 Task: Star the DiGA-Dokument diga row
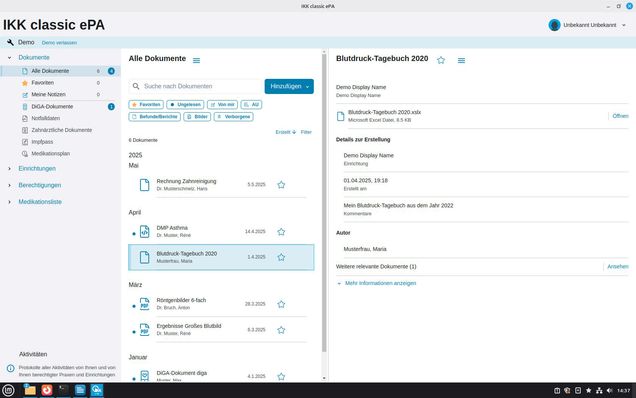(281, 376)
